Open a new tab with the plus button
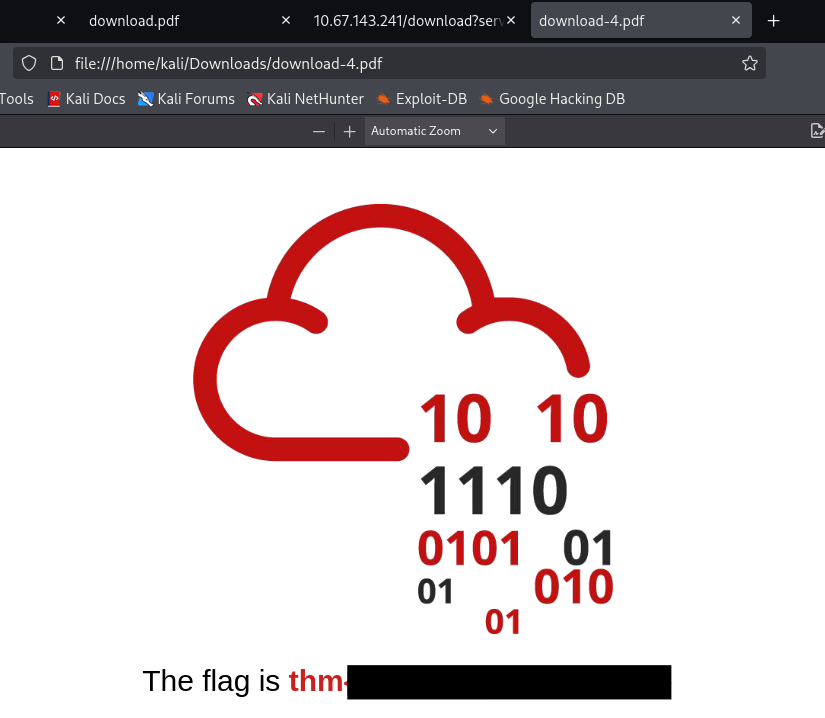Image resolution: width=825 pixels, height=718 pixels. click(773, 20)
